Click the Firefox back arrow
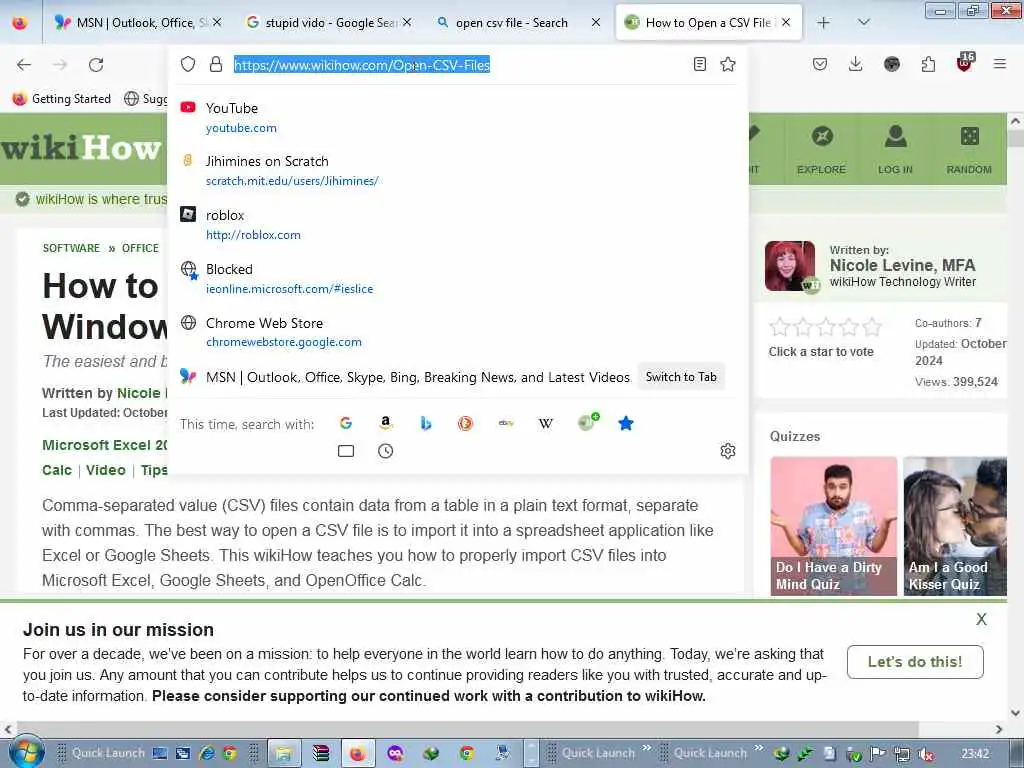Screen dimensions: 1024x768 [24, 65]
